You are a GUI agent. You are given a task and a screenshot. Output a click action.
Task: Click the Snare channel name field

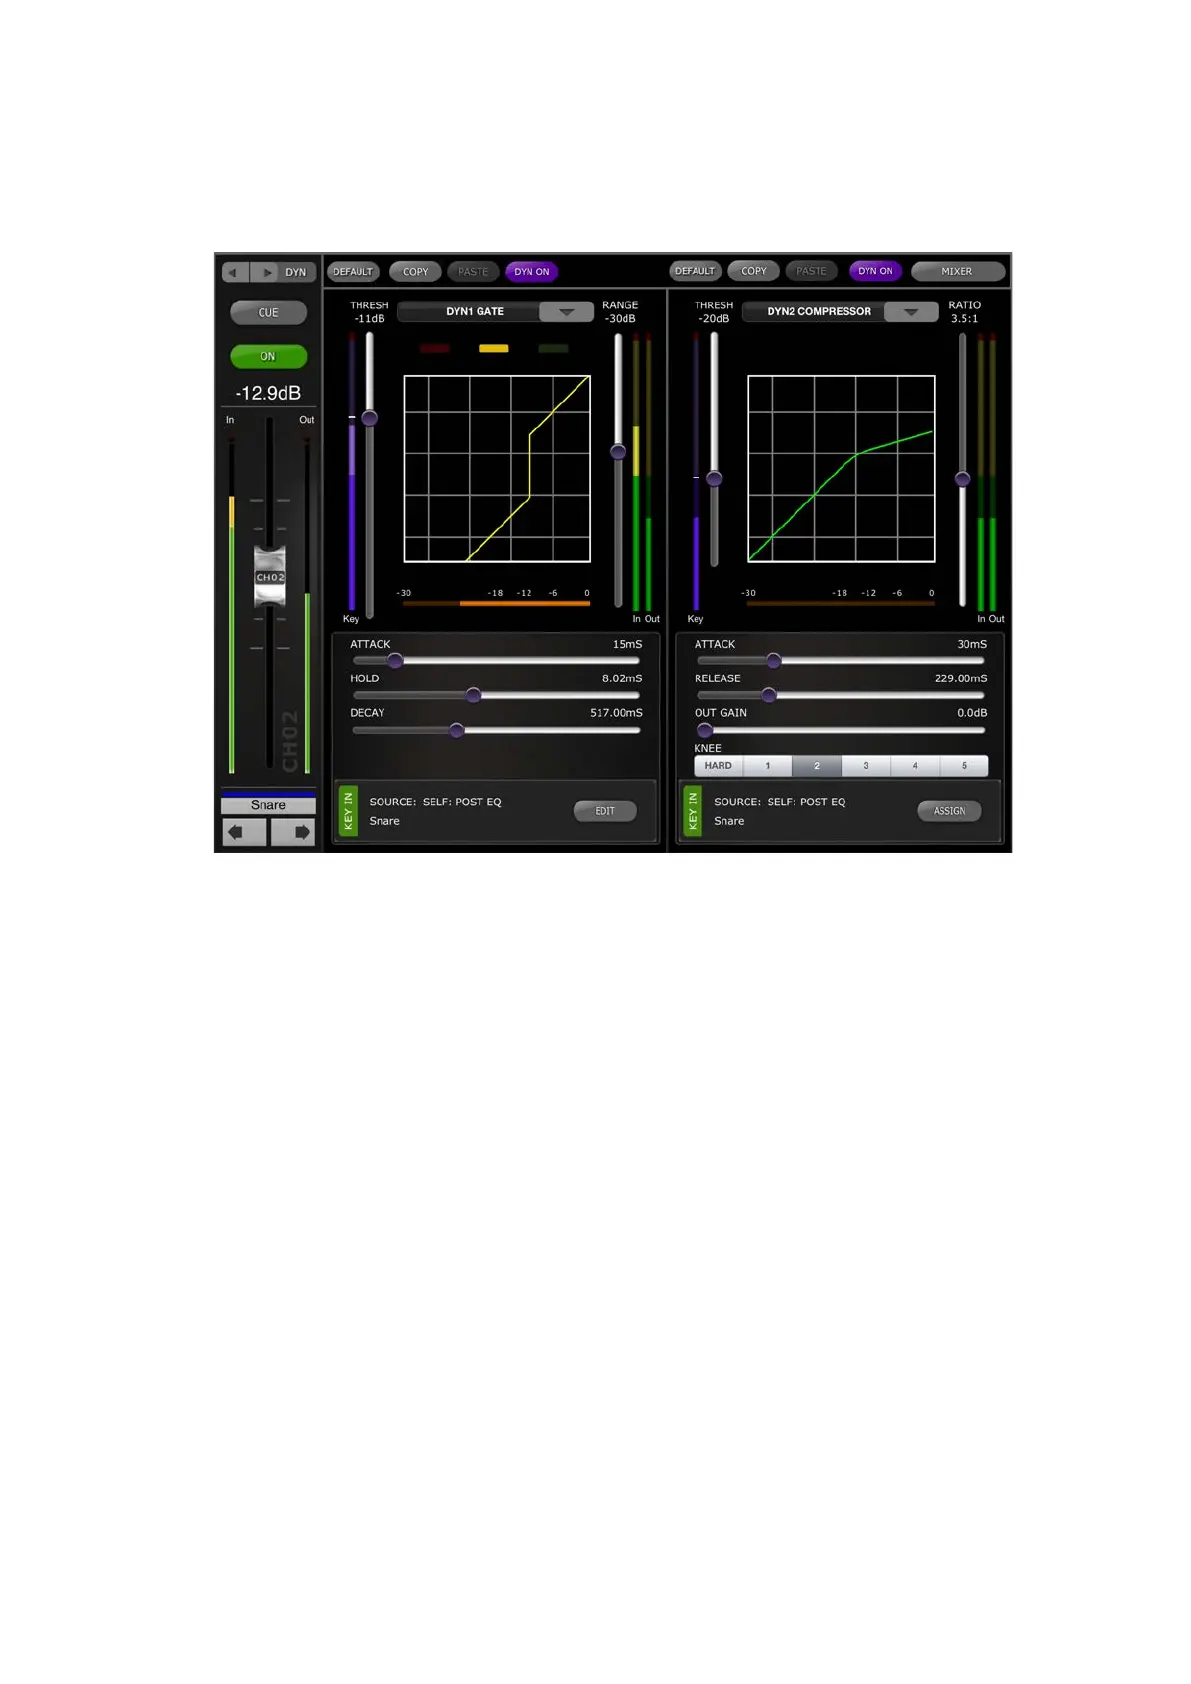pos(268,805)
